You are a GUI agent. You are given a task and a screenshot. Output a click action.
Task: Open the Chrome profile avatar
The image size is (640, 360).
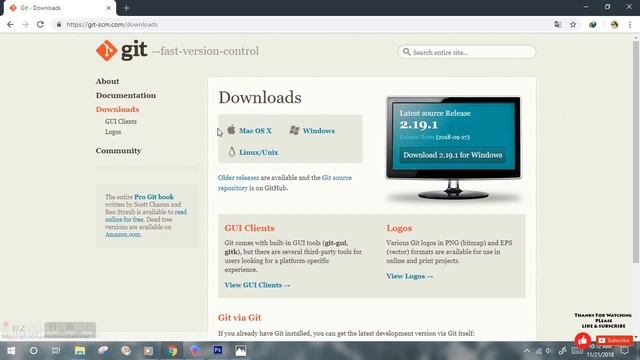[614, 24]
